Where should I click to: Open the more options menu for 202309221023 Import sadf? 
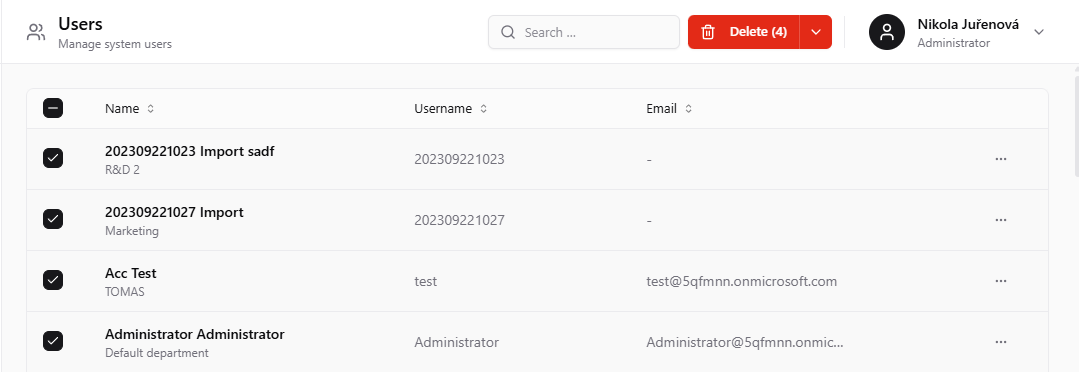[x=1001, y=159]
